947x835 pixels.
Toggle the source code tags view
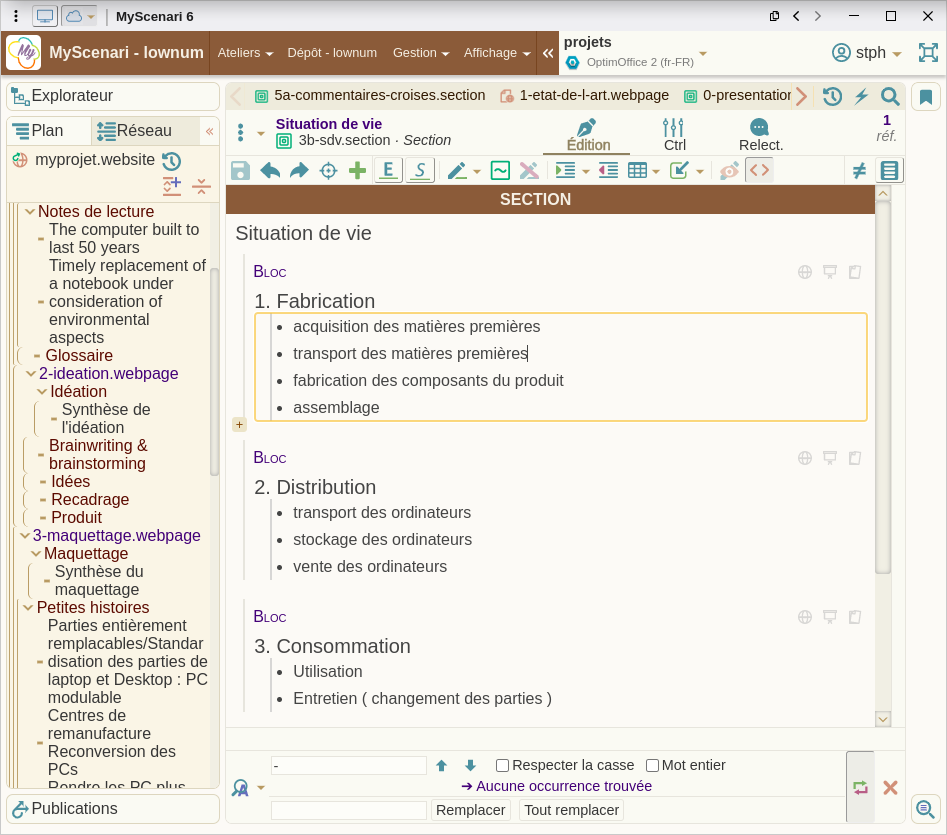pos(760,171)
